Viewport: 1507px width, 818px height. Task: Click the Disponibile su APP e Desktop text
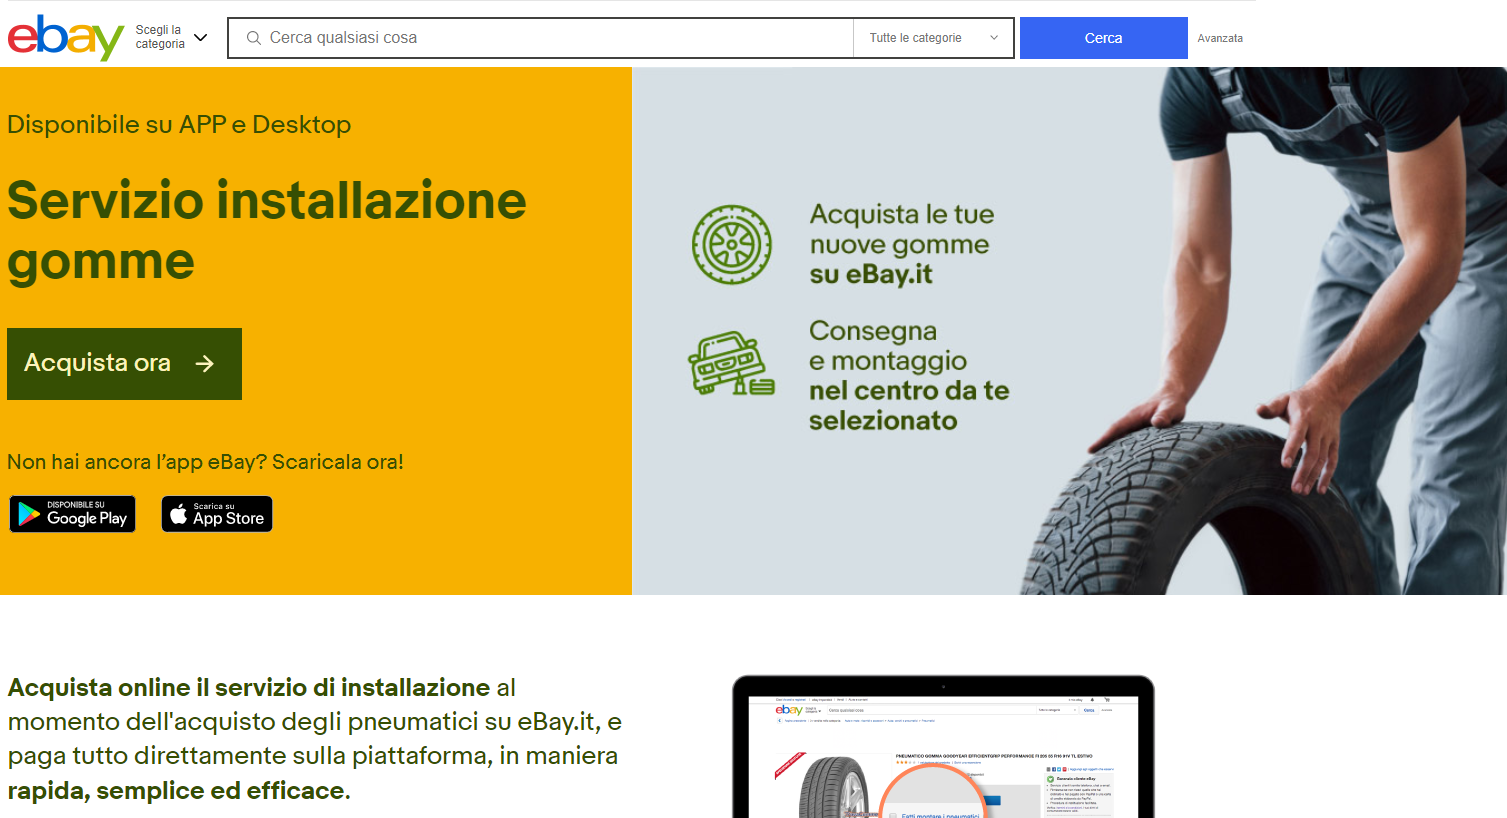pos(179,125)
